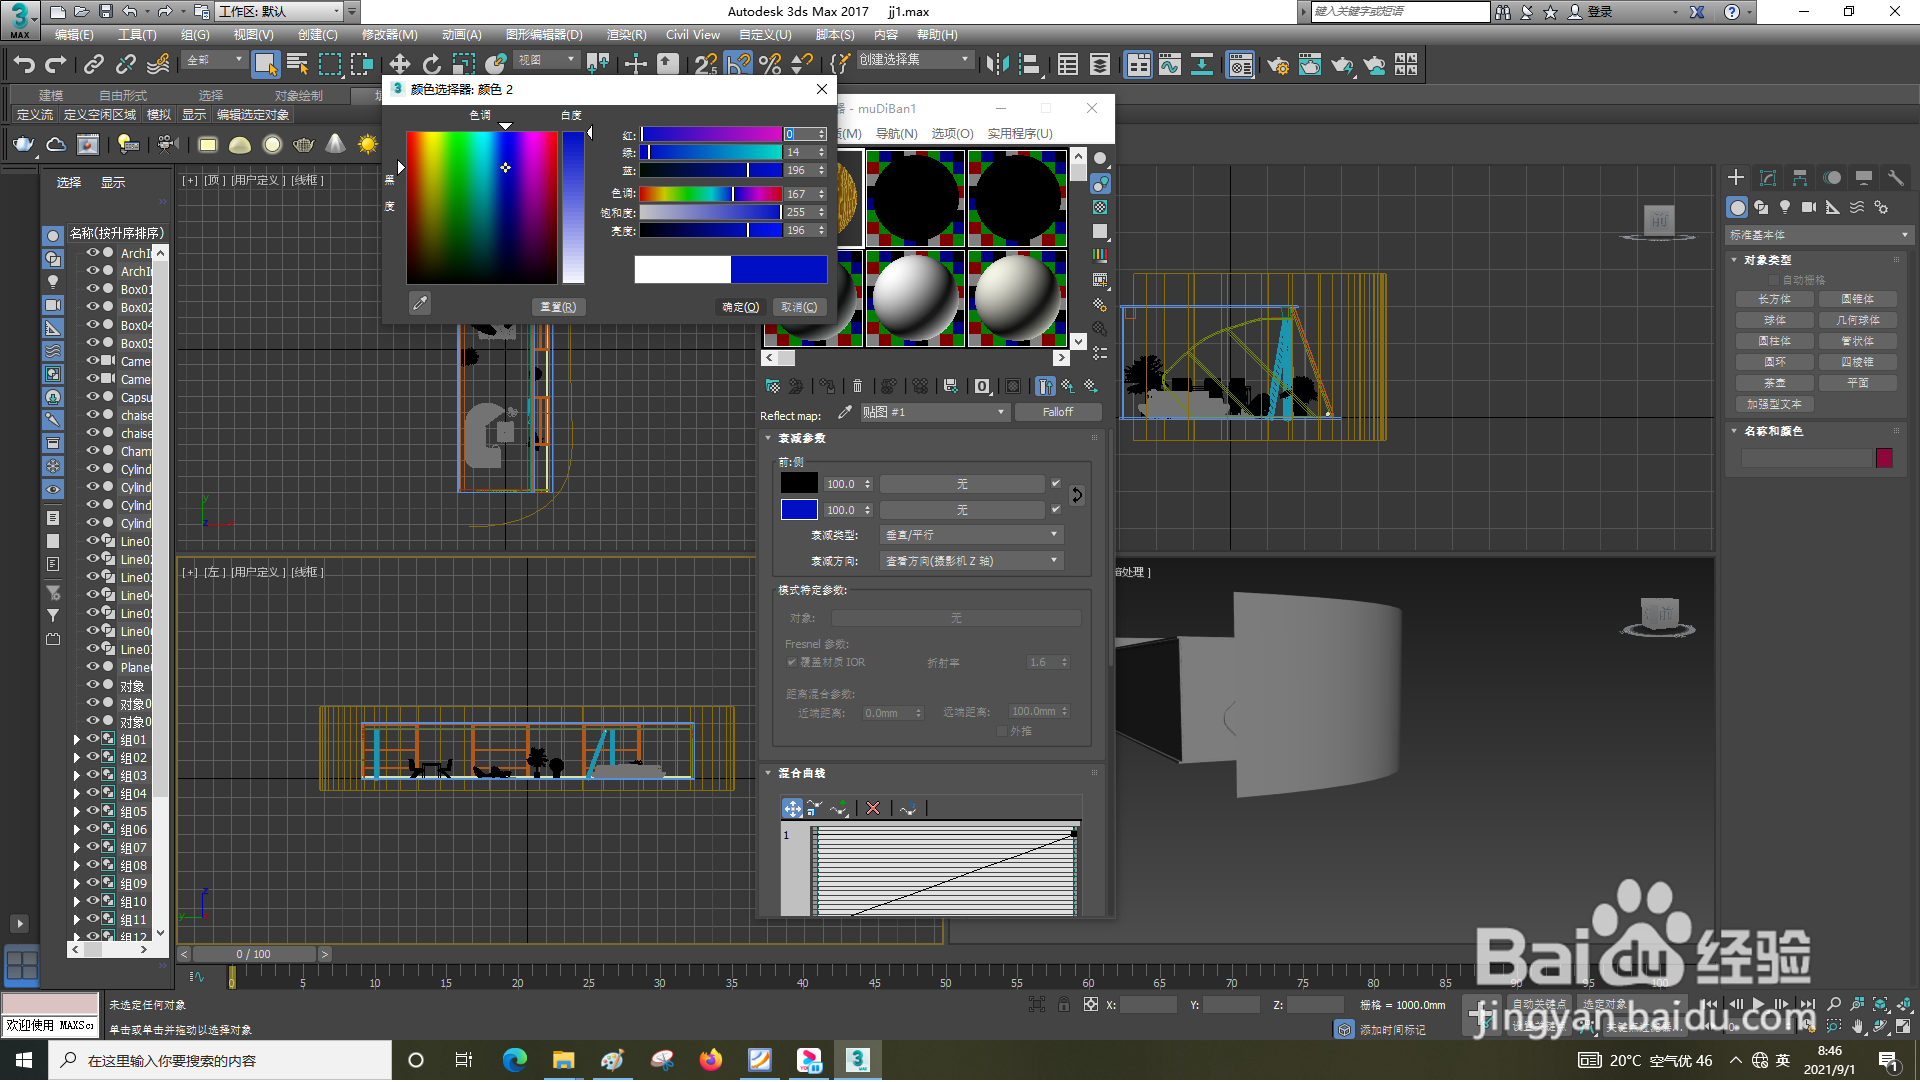
Task: Open Firefox from Windows taskbar
Action: click(711, 1060)
